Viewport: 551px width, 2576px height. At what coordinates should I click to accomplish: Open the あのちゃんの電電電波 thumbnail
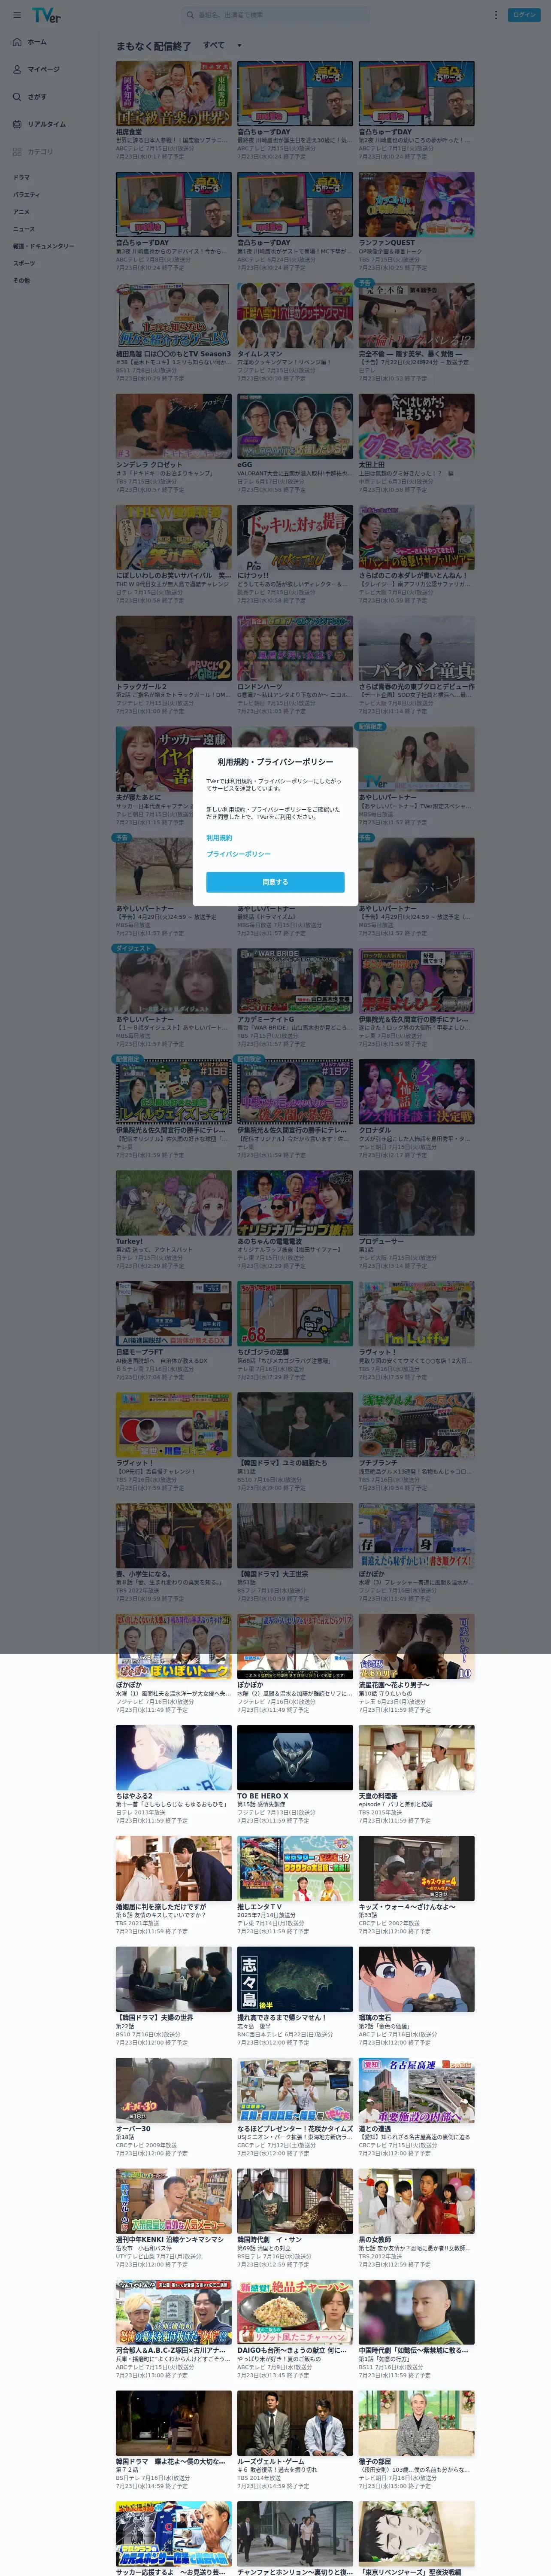295,1203
